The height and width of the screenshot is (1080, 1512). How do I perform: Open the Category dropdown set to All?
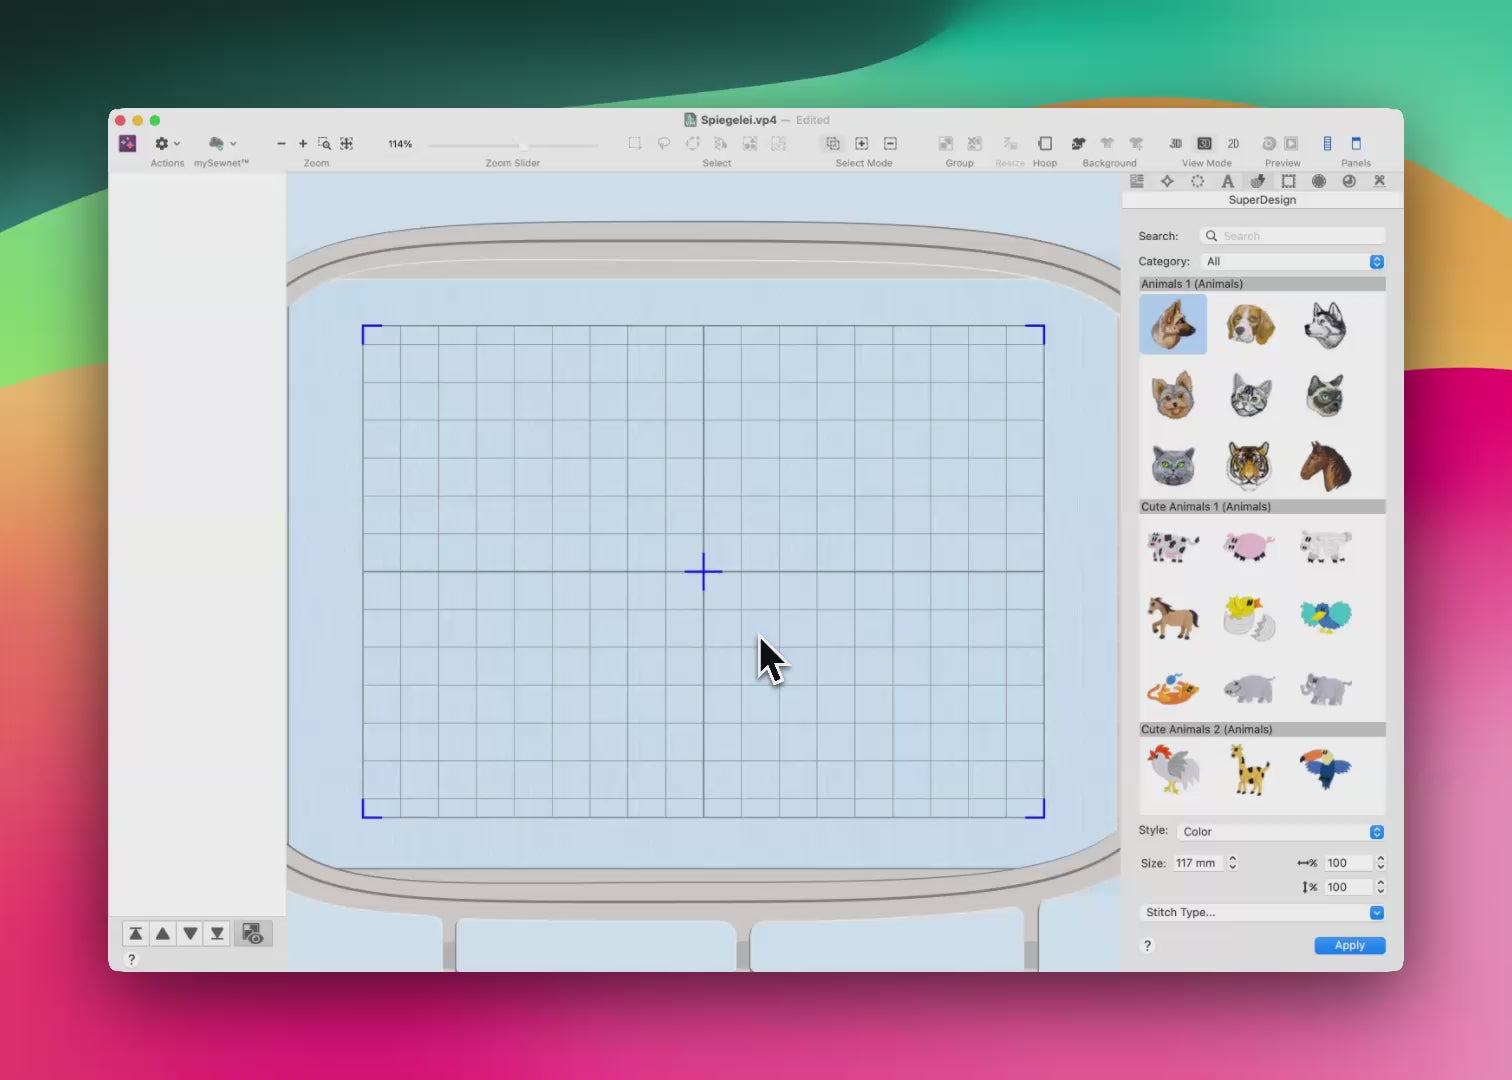point(1294,262)
